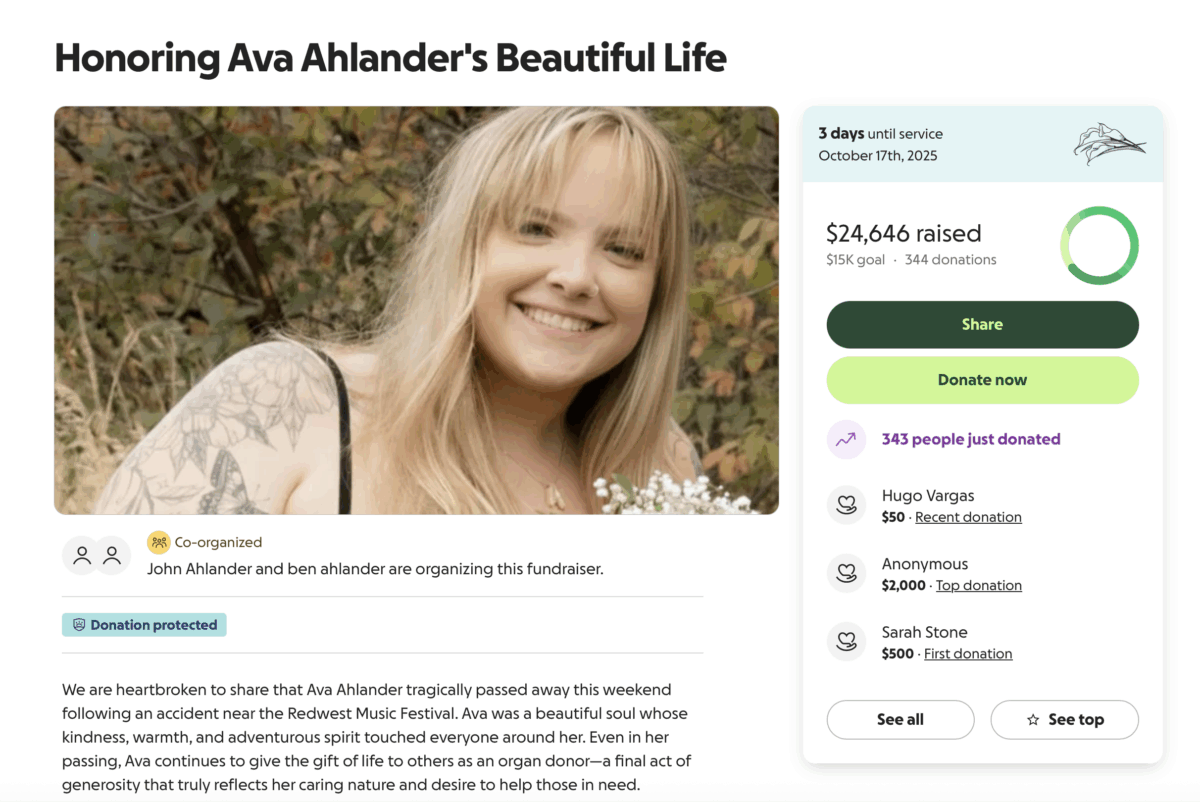This screenshot has width=1200, height=802.
Task: Follow the Top donation link
Action: (979, 585)
